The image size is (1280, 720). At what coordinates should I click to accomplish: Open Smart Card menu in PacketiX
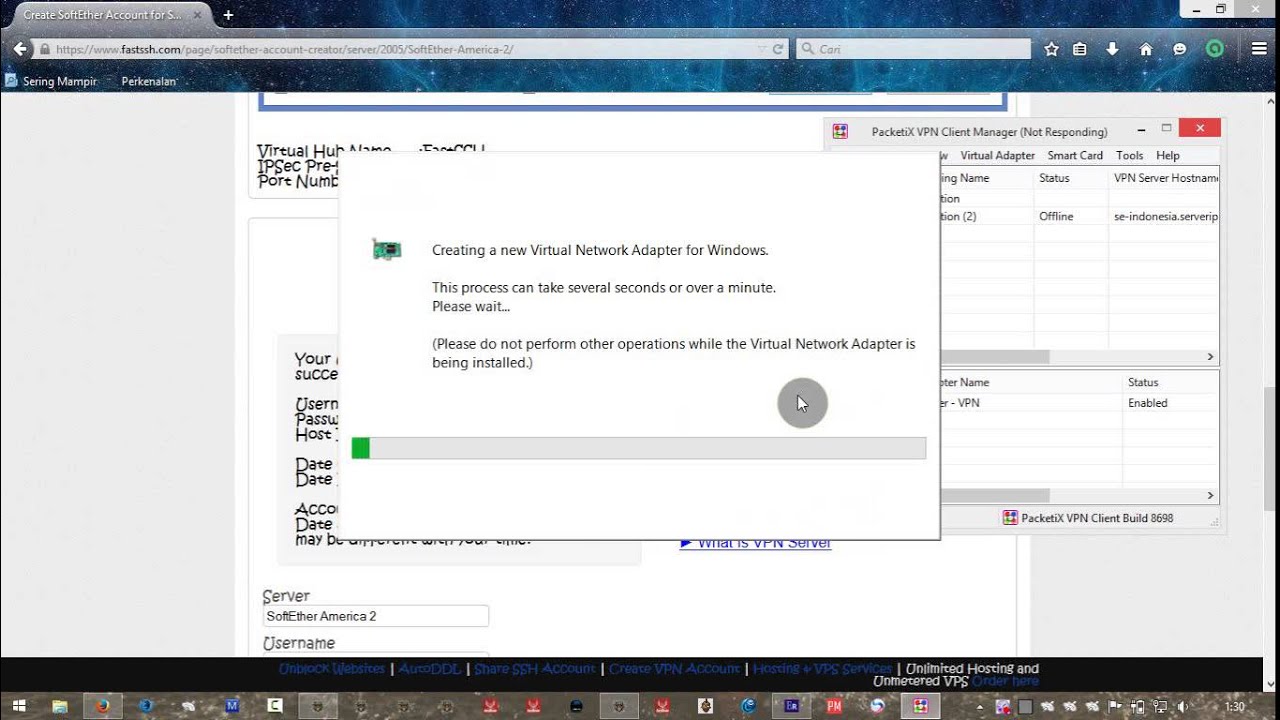click(x=1075, y=155)
